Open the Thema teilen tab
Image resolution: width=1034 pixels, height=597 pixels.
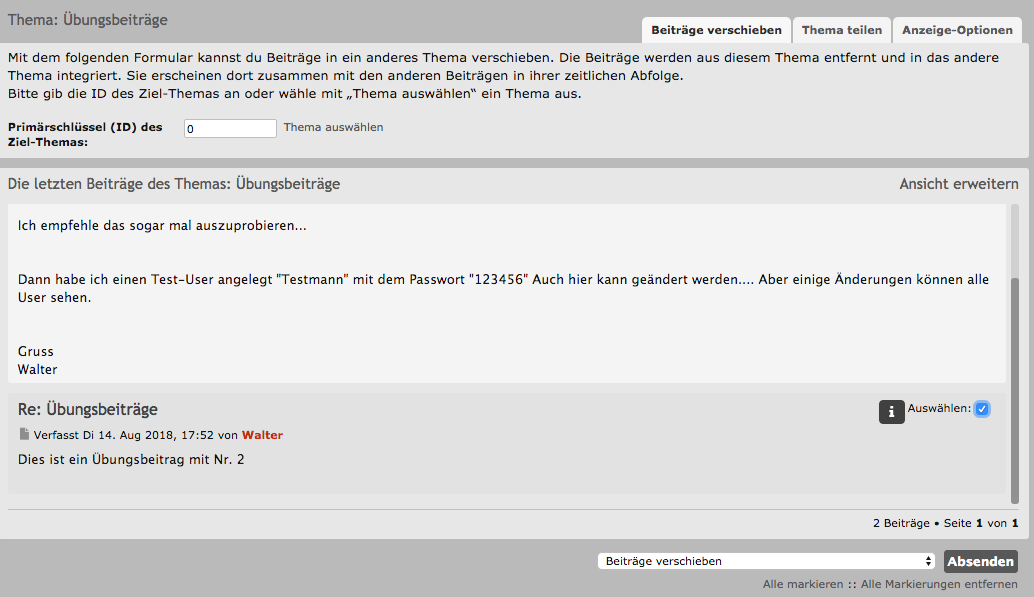point(841,30)
